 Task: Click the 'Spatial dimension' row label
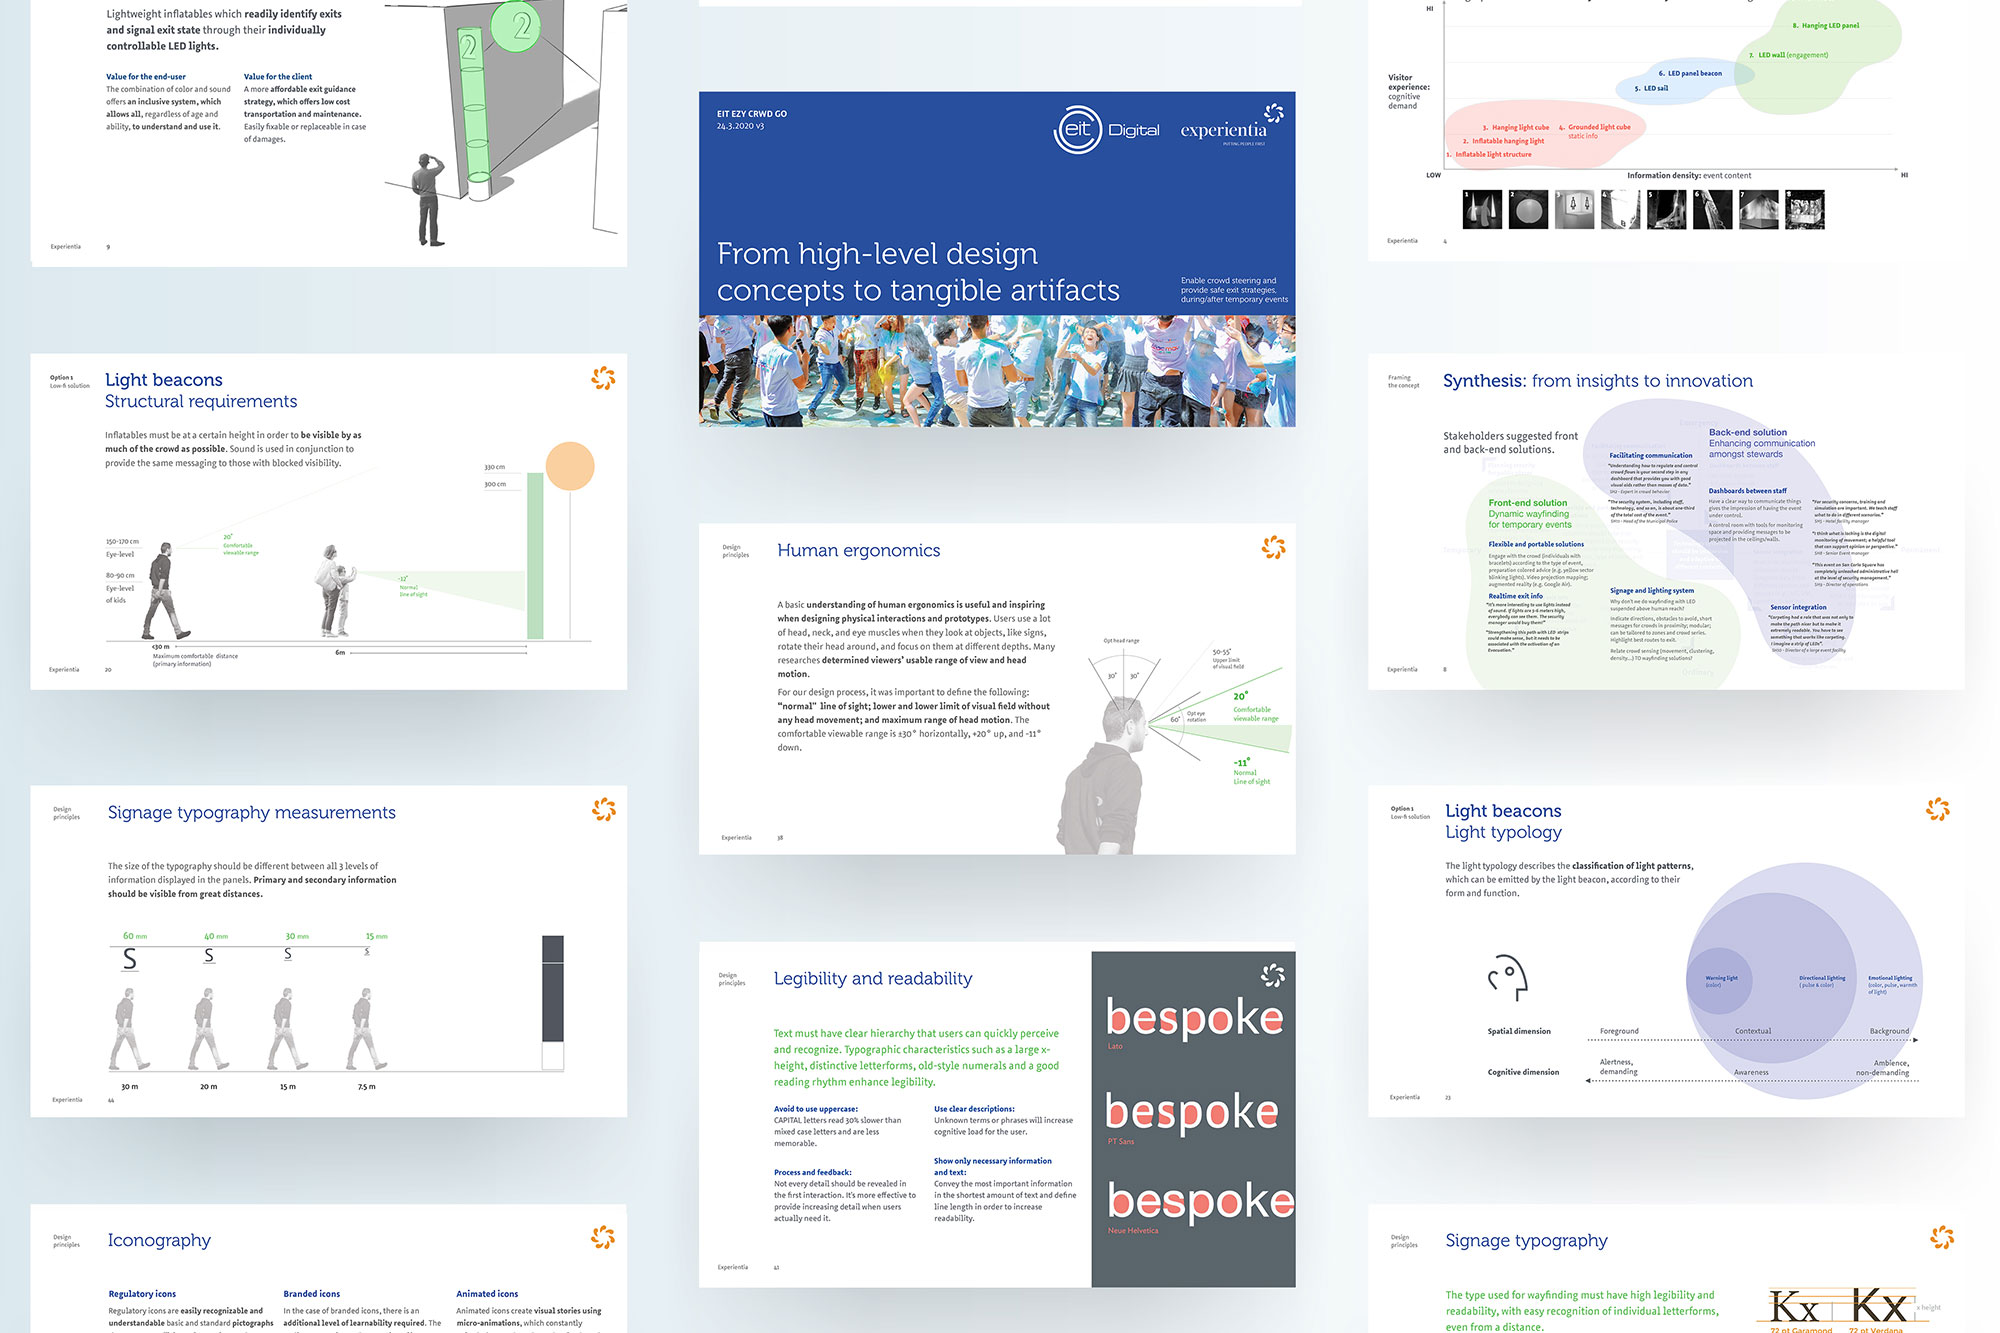[1519, 1031]
